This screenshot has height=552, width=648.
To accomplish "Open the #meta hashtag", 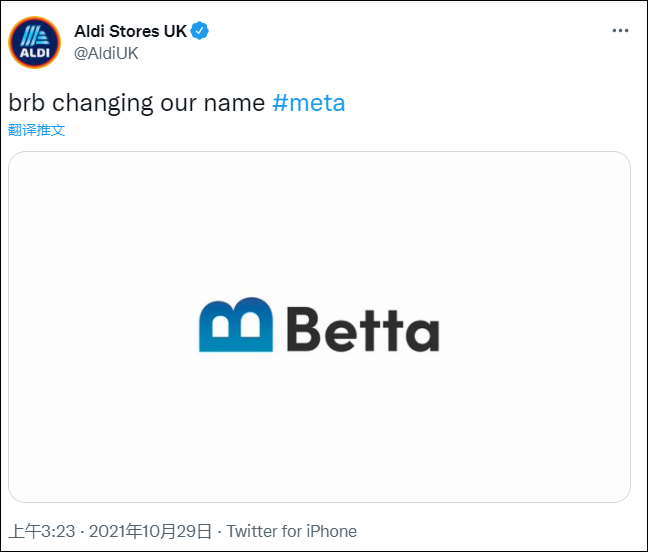I will point(308,103).
